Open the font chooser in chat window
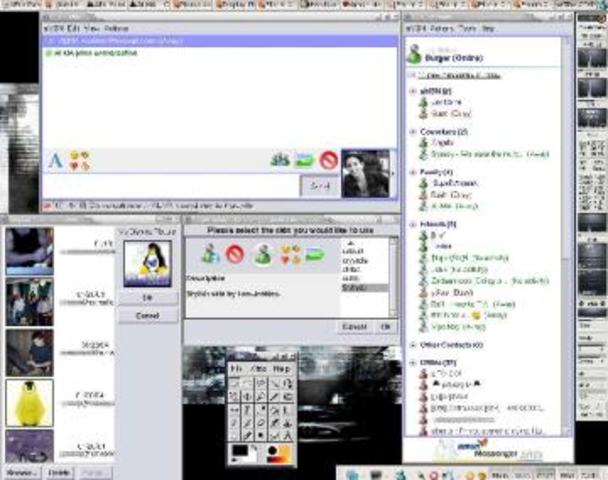This screenshot has height=480, width=608. click(55, 160)
